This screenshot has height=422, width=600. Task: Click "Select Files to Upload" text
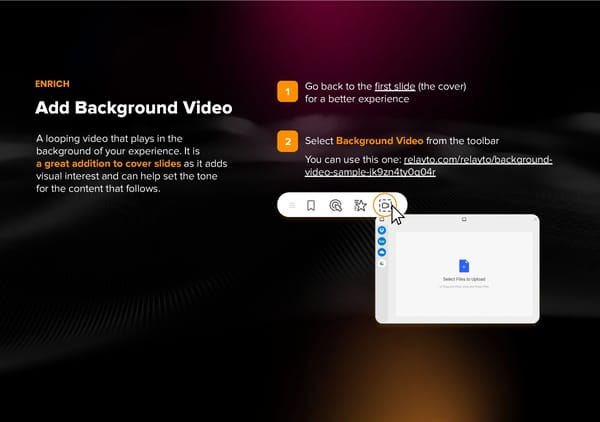click(464, 279)
